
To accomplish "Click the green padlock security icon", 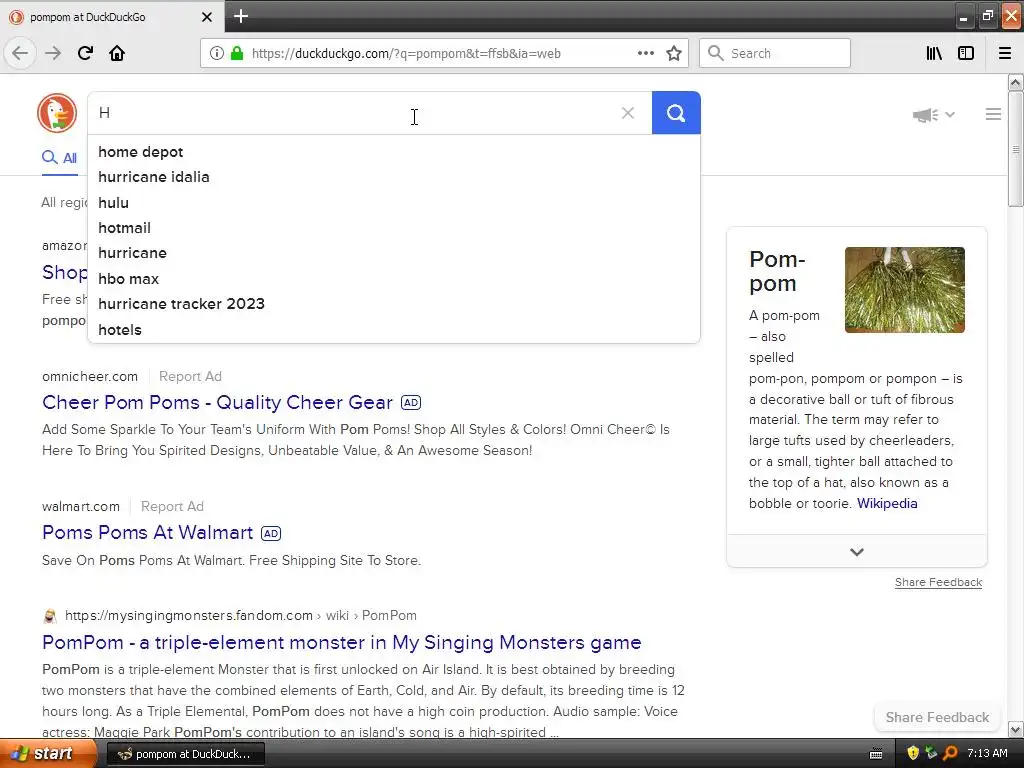I will pyautogui.click(x=236, y=53).
